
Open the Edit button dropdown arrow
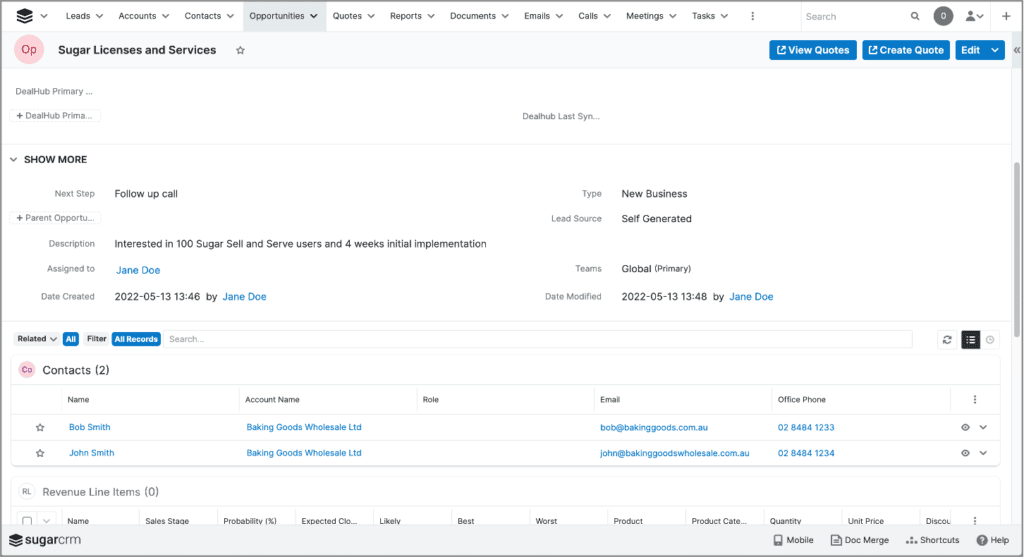coord(995,50)
